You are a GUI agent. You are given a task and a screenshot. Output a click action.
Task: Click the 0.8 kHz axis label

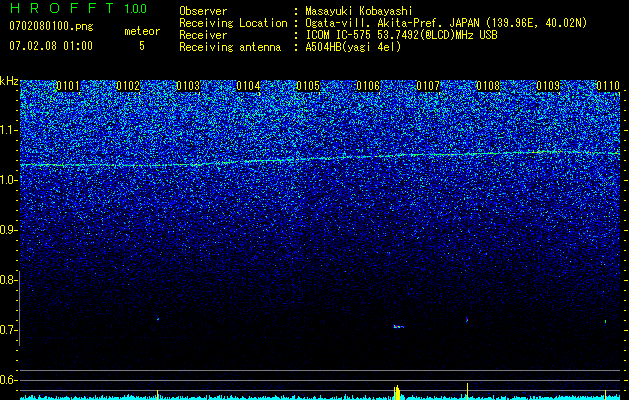click(8, 280)
